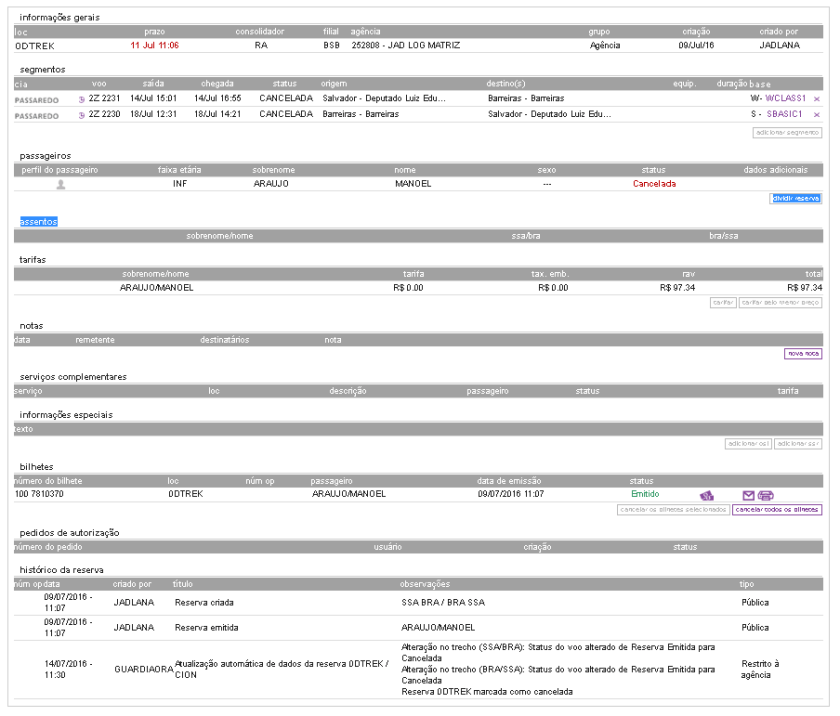Click the airline icon beside flight 2Z 2230

pyautogui.click(x=82, y=115)
